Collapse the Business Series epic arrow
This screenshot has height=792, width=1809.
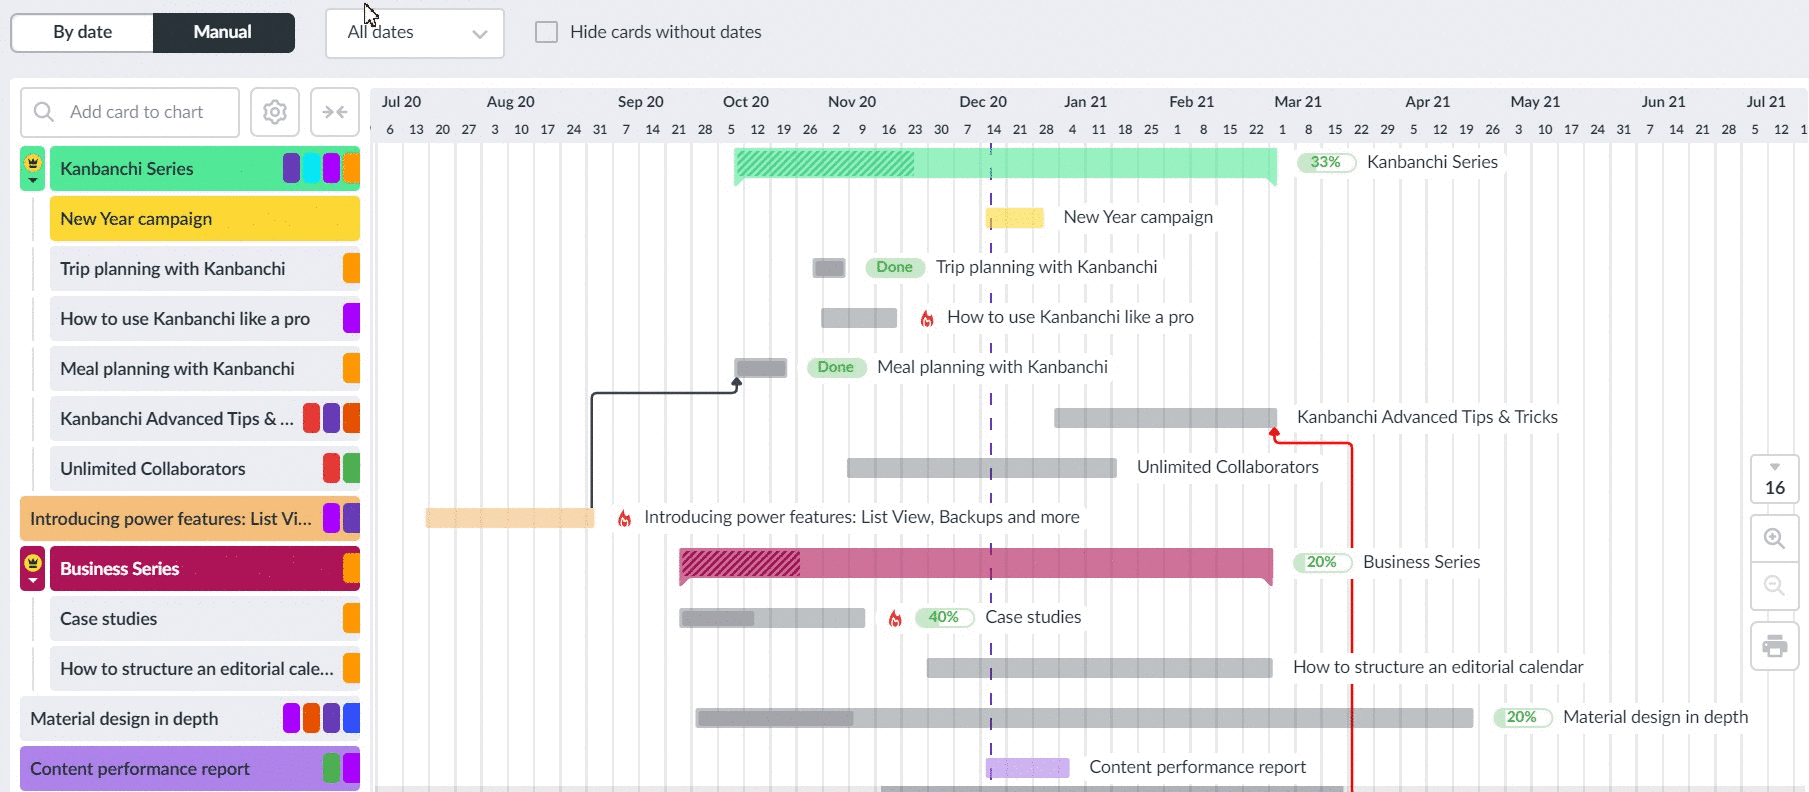click(x=33, y=581)
